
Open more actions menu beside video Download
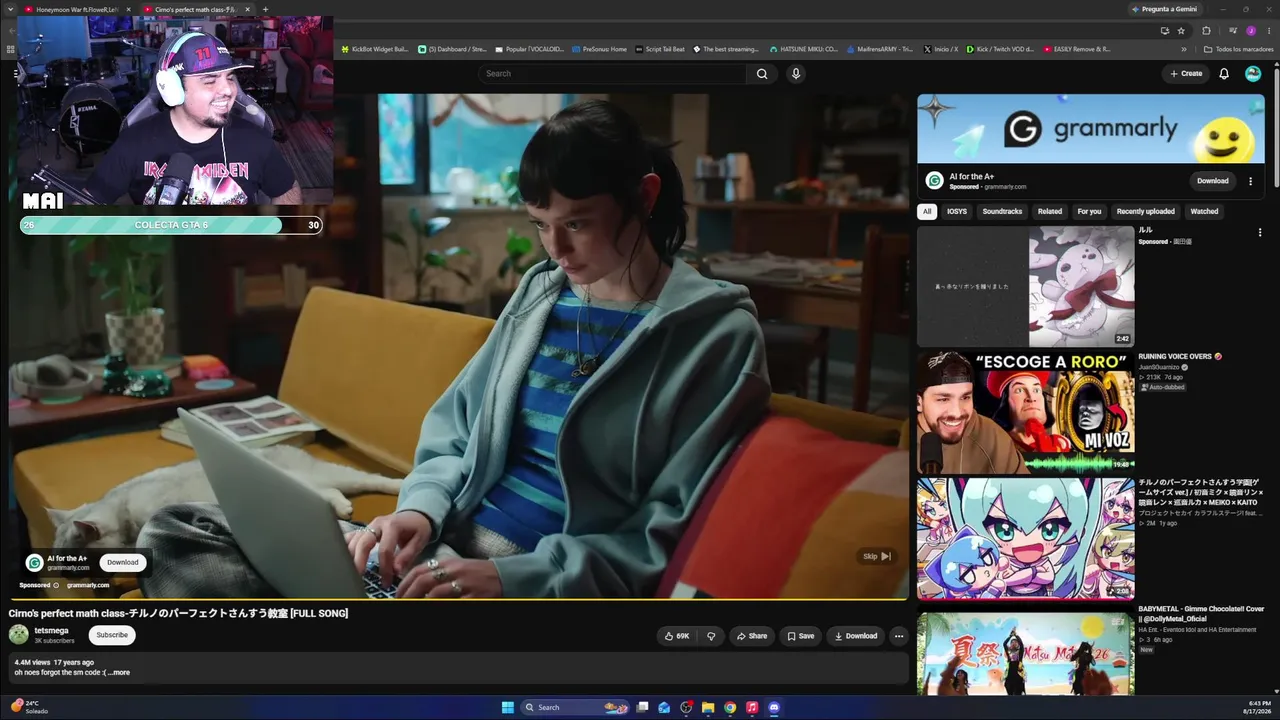pos(899,636)
